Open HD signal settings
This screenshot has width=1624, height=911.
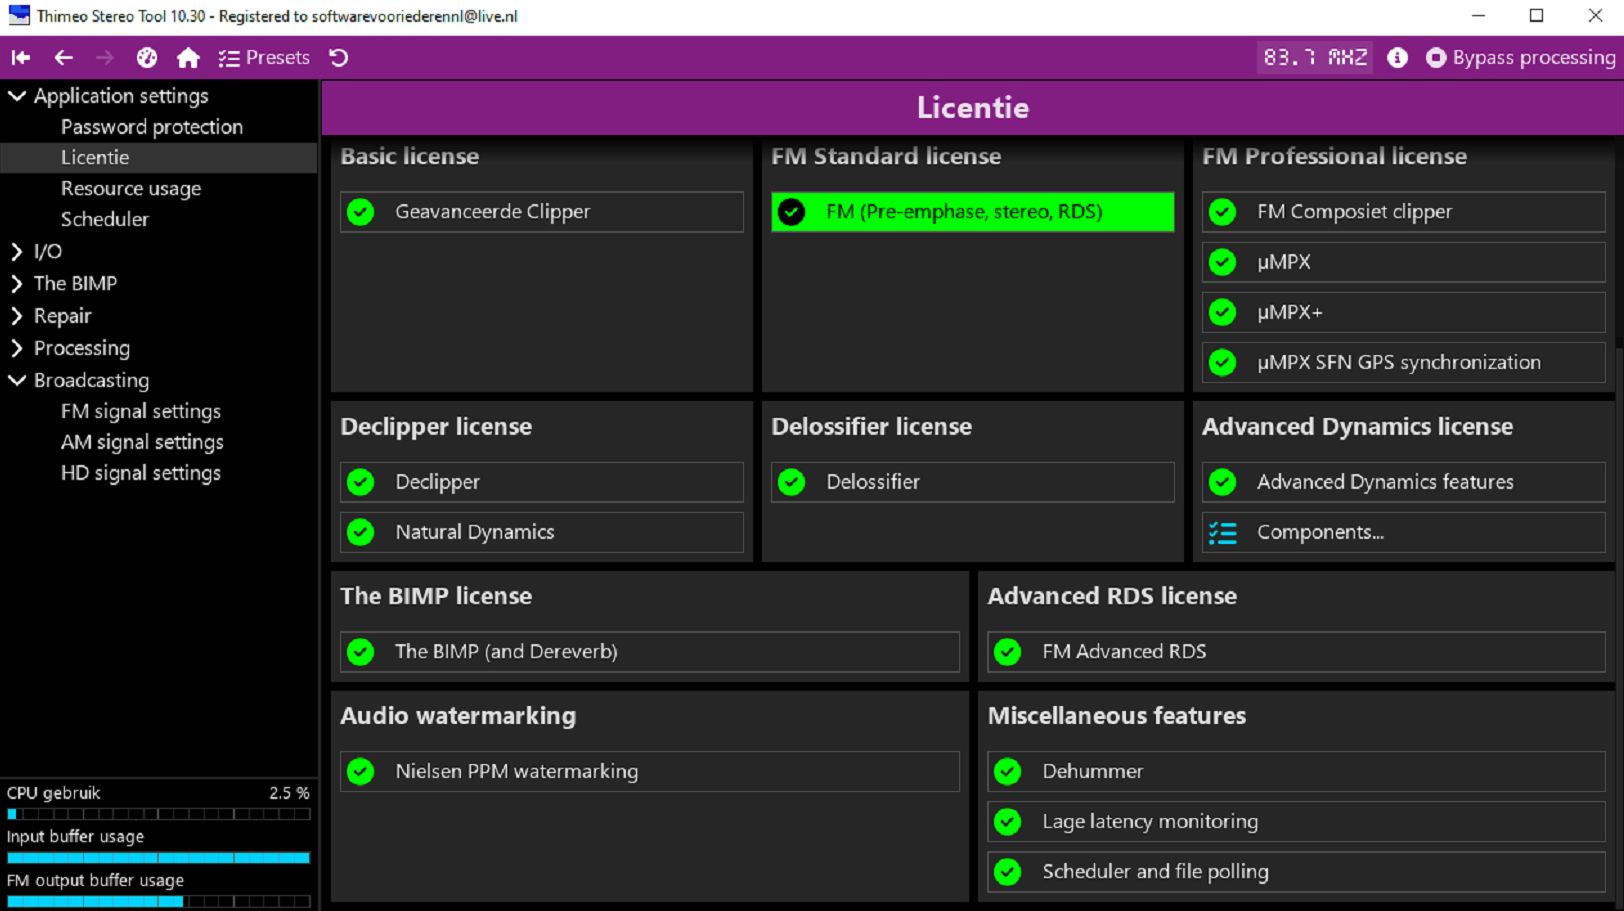point(141,473)
